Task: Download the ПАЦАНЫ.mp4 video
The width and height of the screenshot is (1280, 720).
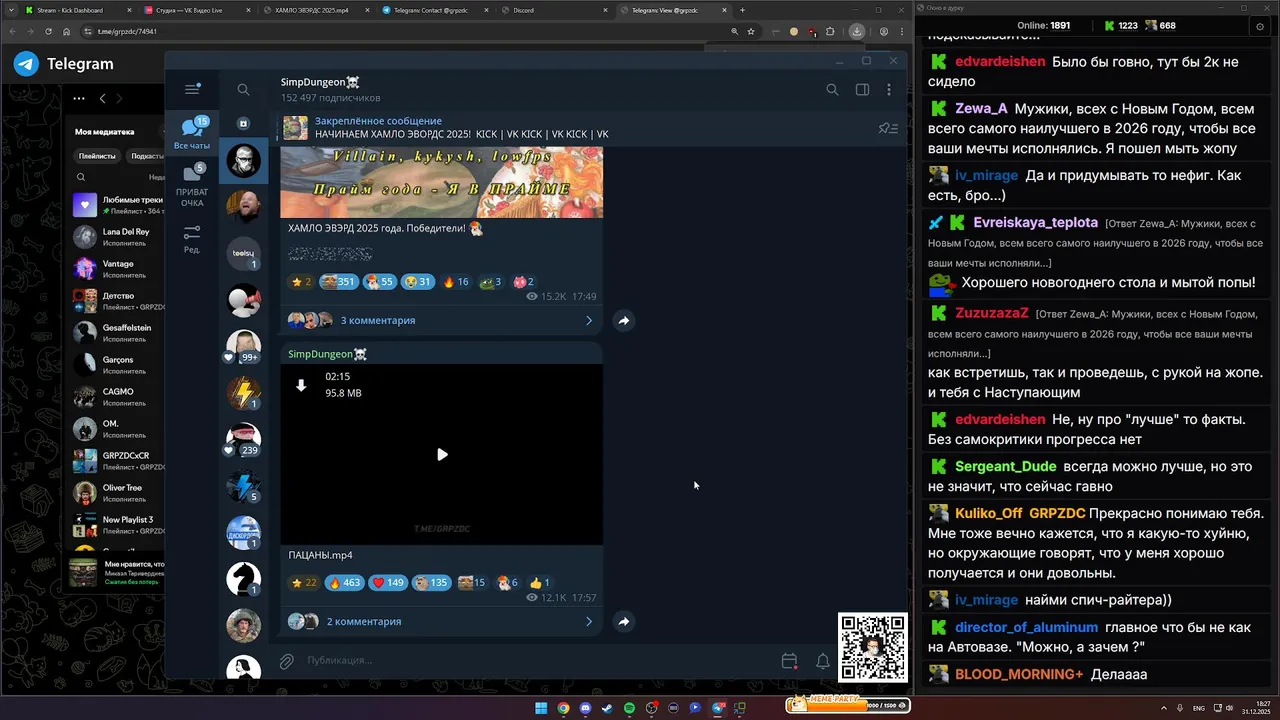Action: 301,385
